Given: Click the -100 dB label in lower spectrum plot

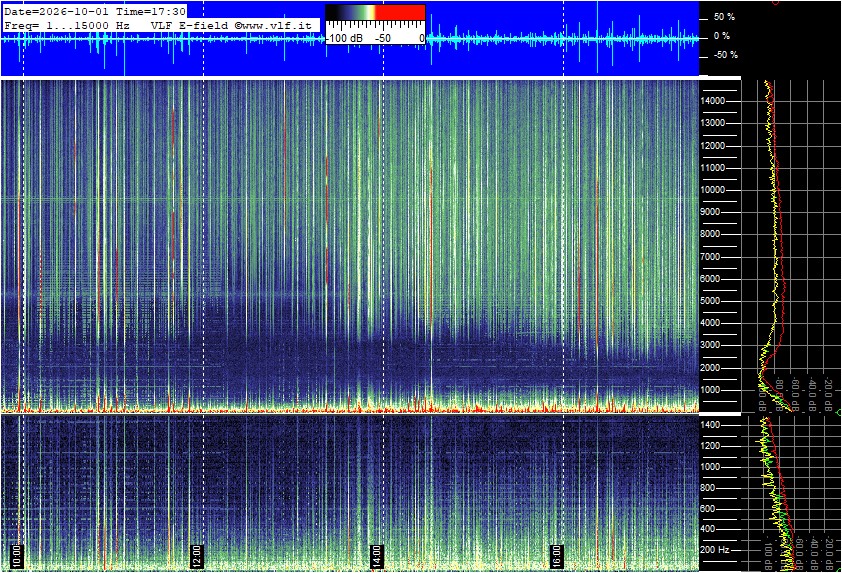Looking at the screenshot, I should tap(768, 554).
